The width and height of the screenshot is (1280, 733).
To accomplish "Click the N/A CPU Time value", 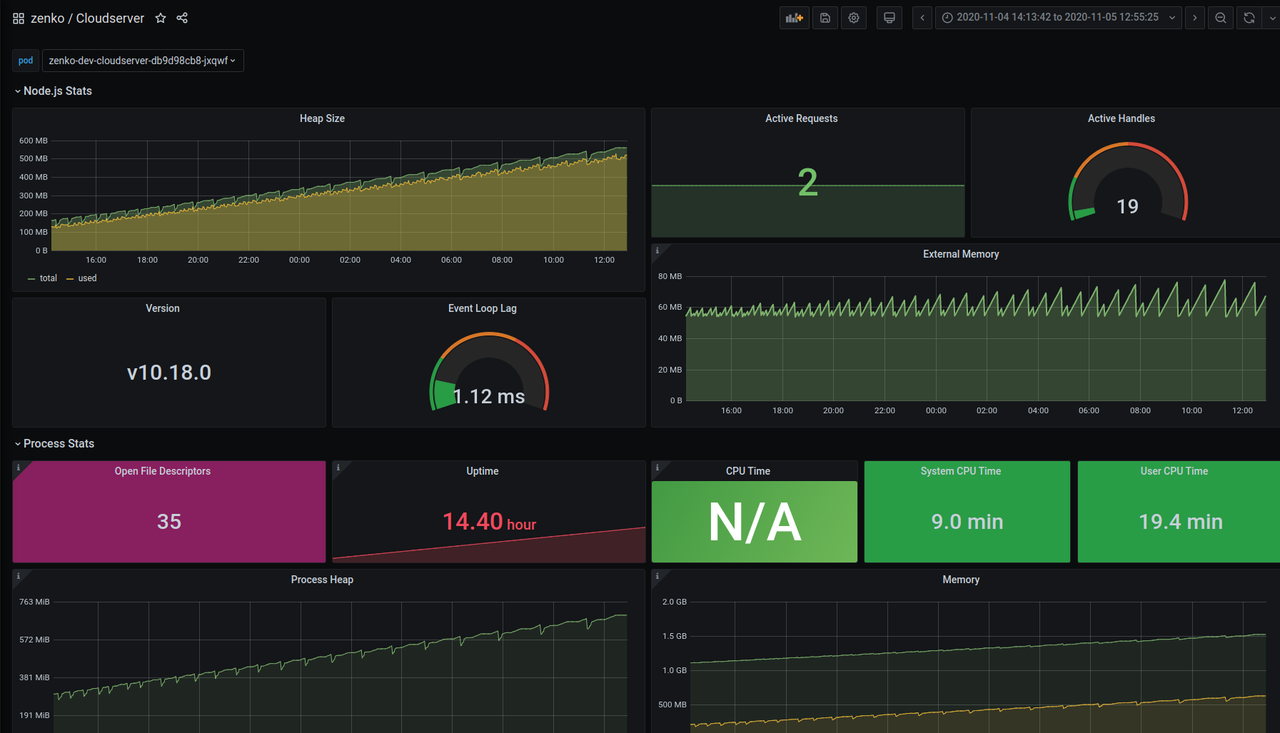I will (755, 522).
